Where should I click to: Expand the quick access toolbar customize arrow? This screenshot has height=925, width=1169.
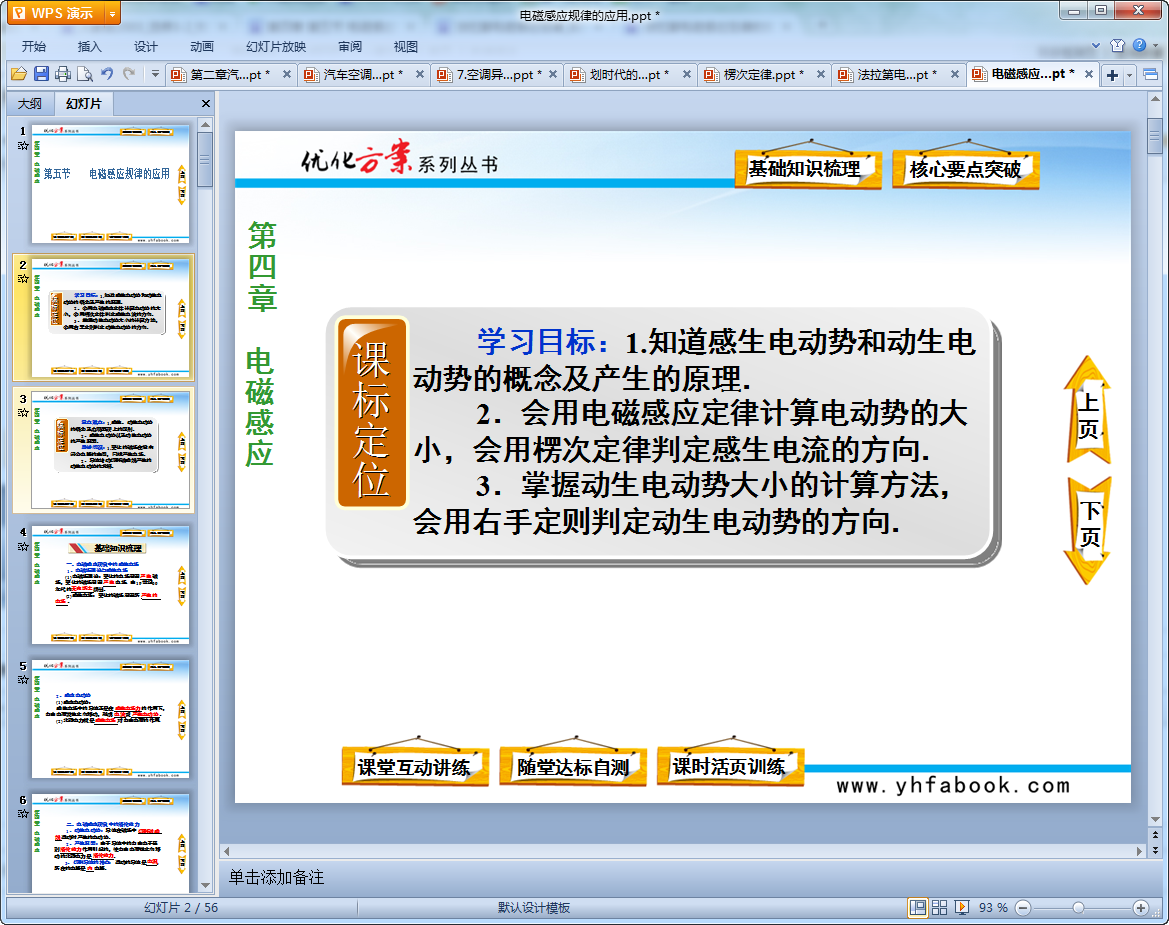pos(155,74)
